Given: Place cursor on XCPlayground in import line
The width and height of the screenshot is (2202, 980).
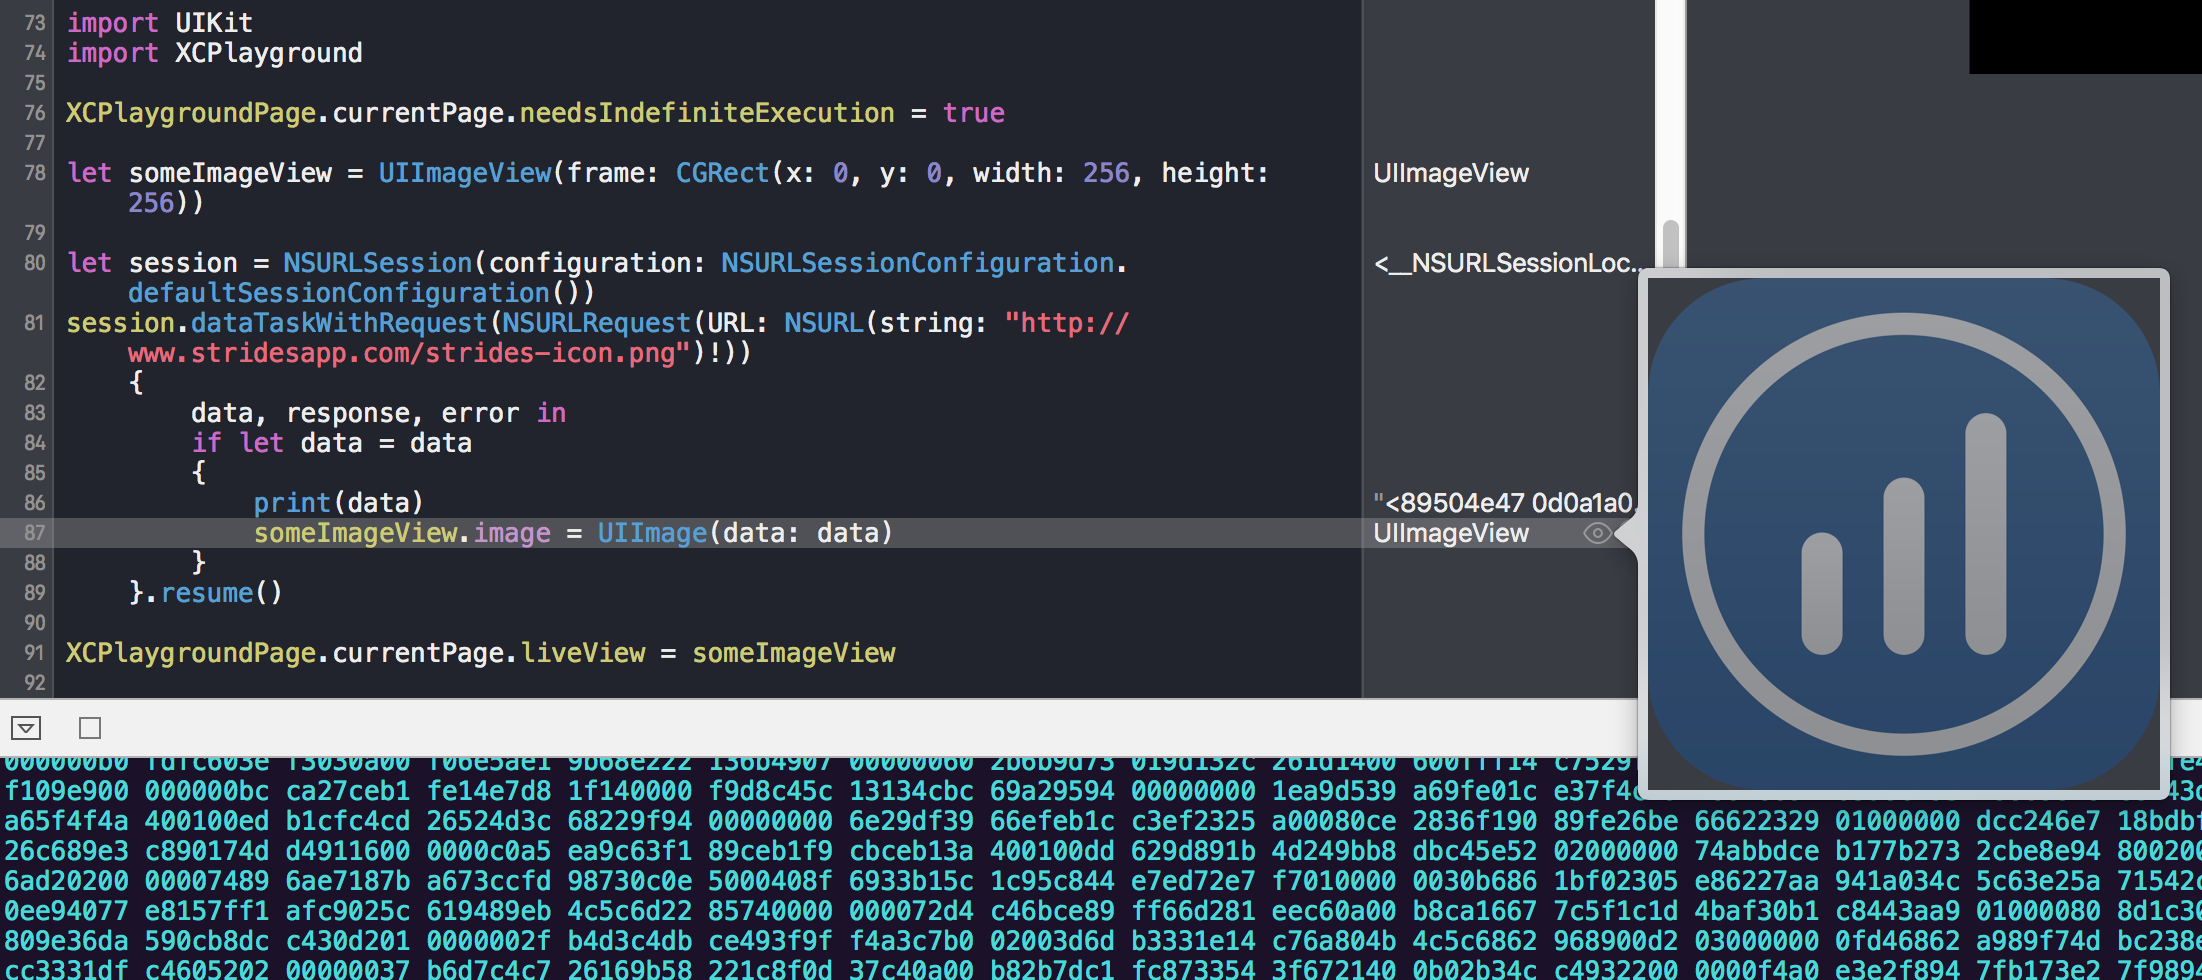Looking at the screenshot, I should coord(269,53).
